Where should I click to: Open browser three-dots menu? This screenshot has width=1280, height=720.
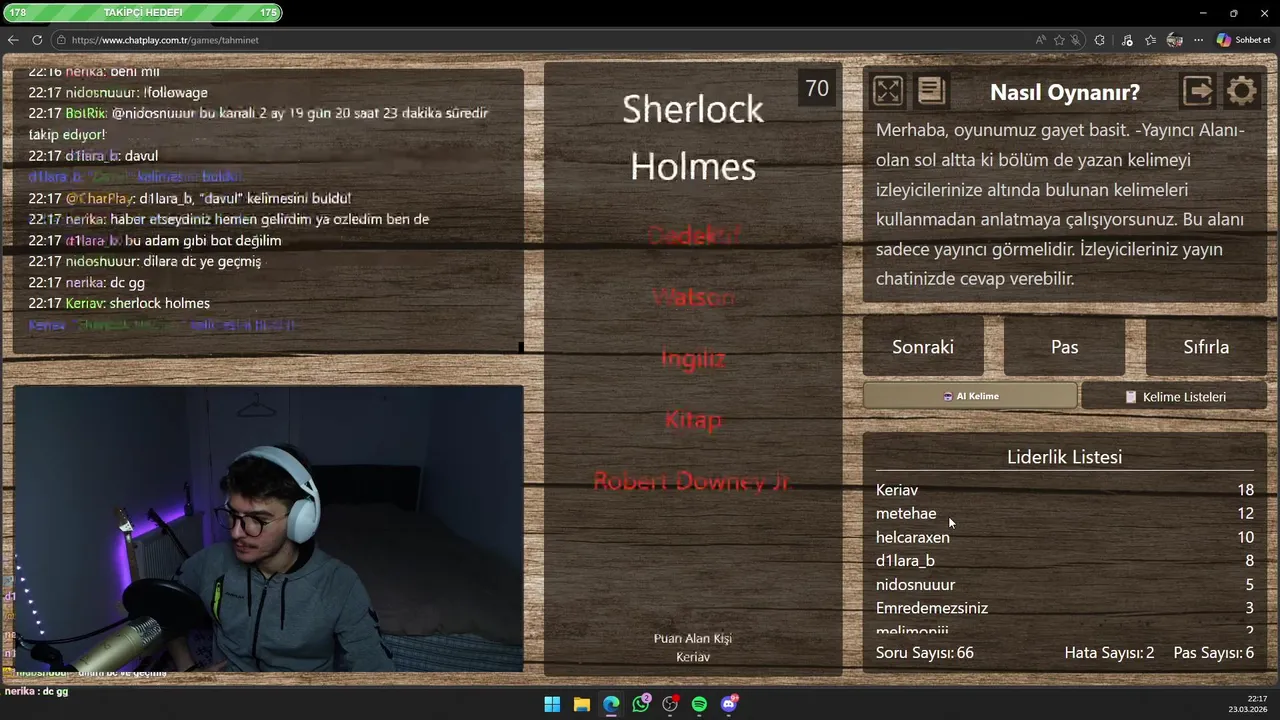(x=1198, y=40)
